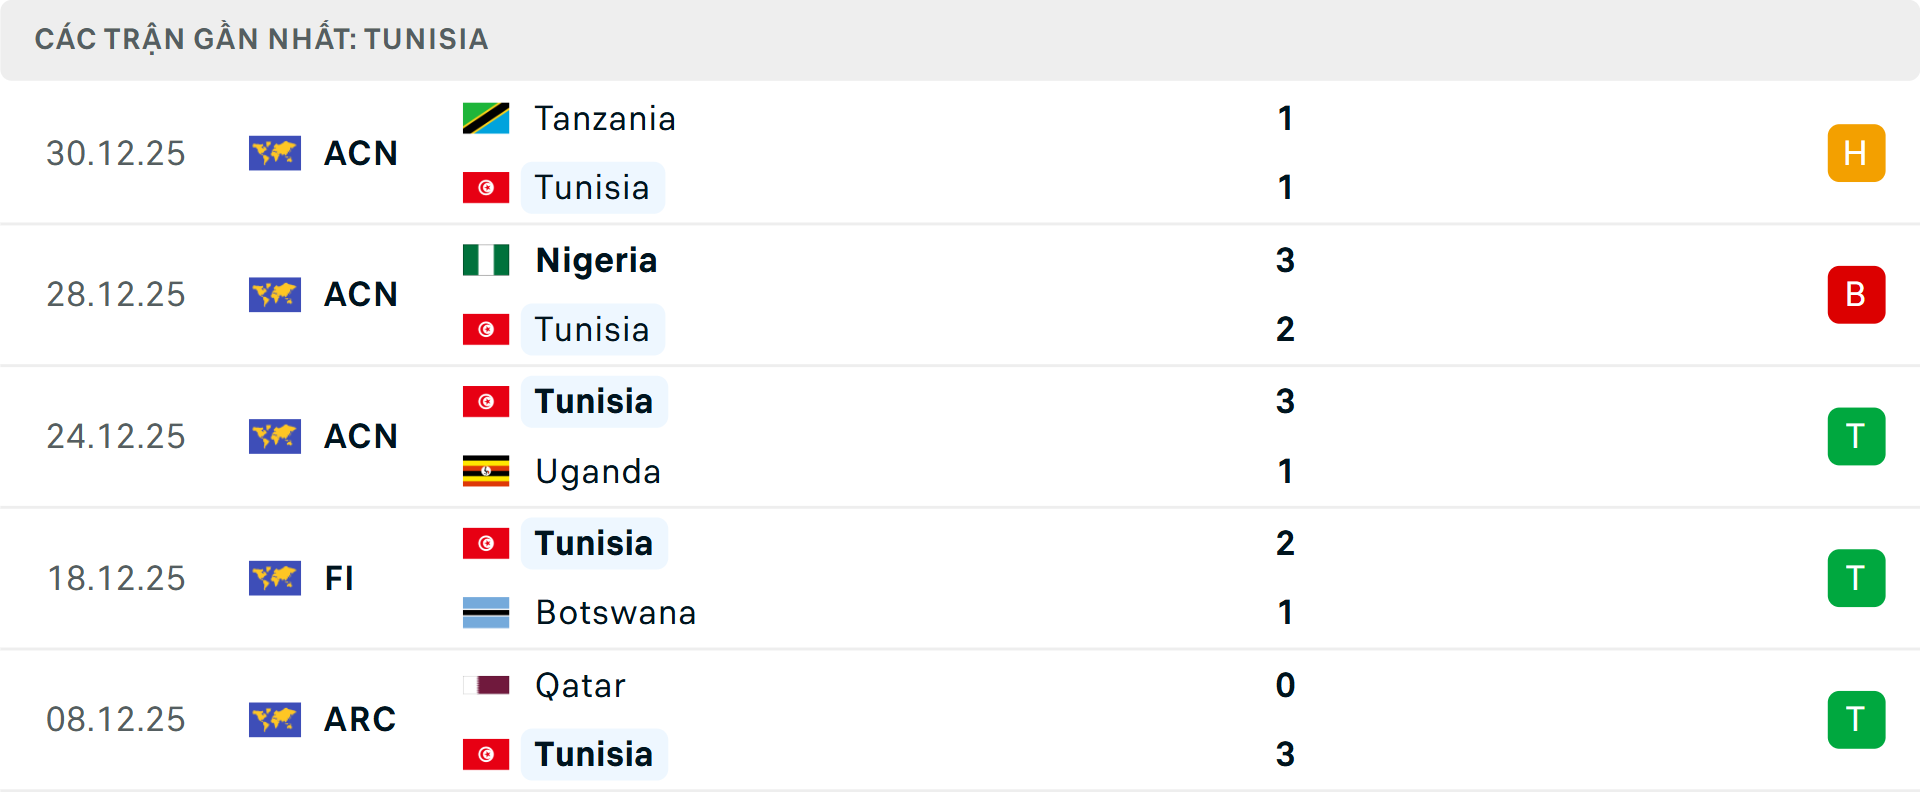This screenshot has width=1920, height=792.
Task: Open the Nigeria team link
Action: tap(596, 260)
